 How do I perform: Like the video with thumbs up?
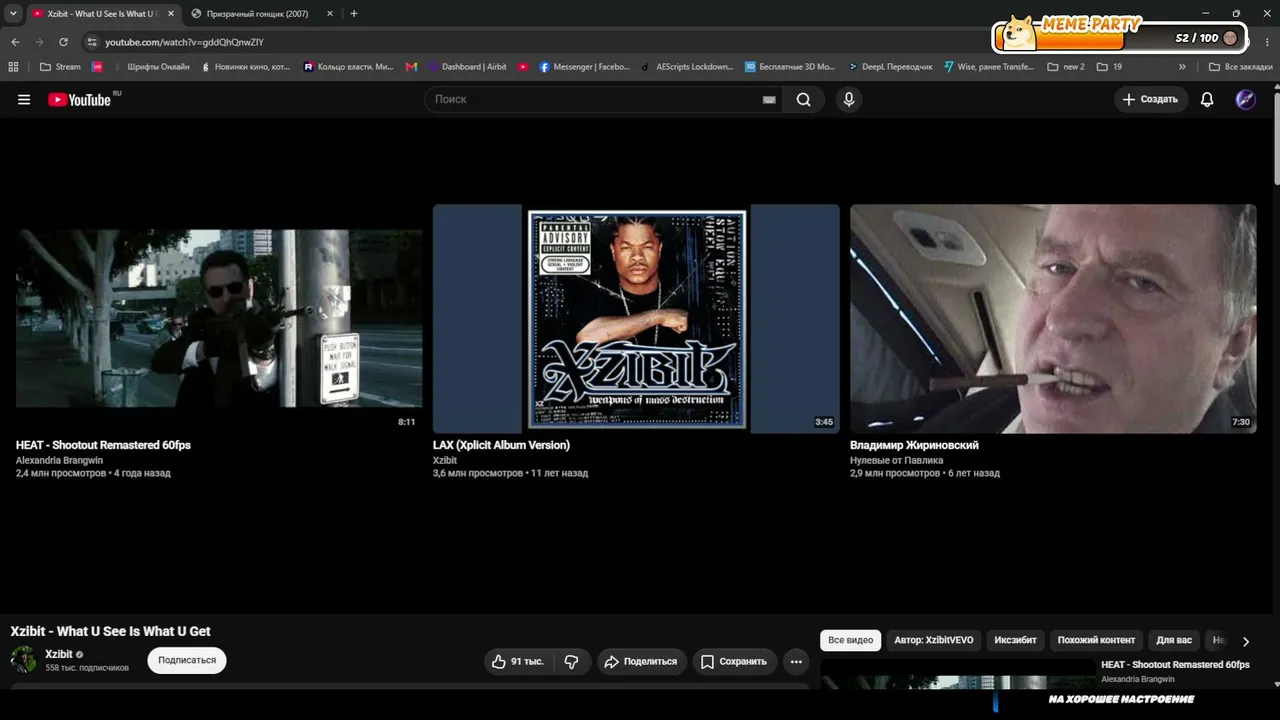[517, 661]
